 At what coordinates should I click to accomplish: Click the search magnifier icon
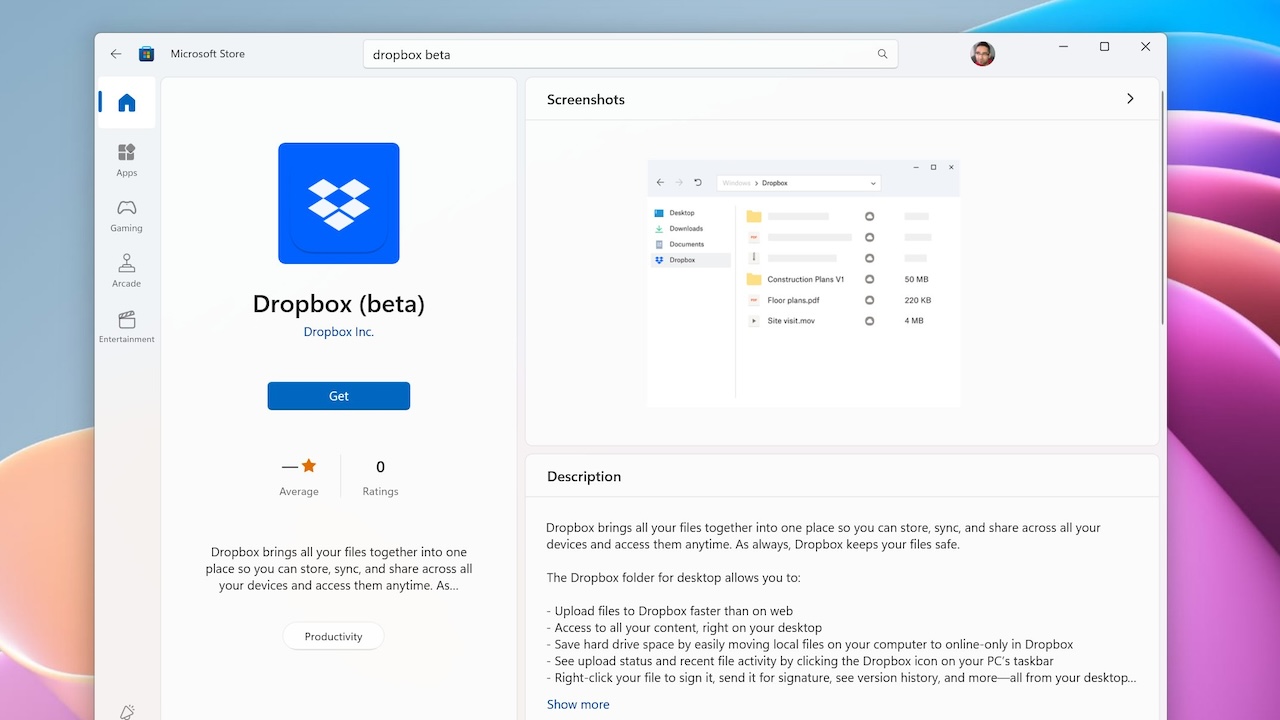(x=881, y=54)
